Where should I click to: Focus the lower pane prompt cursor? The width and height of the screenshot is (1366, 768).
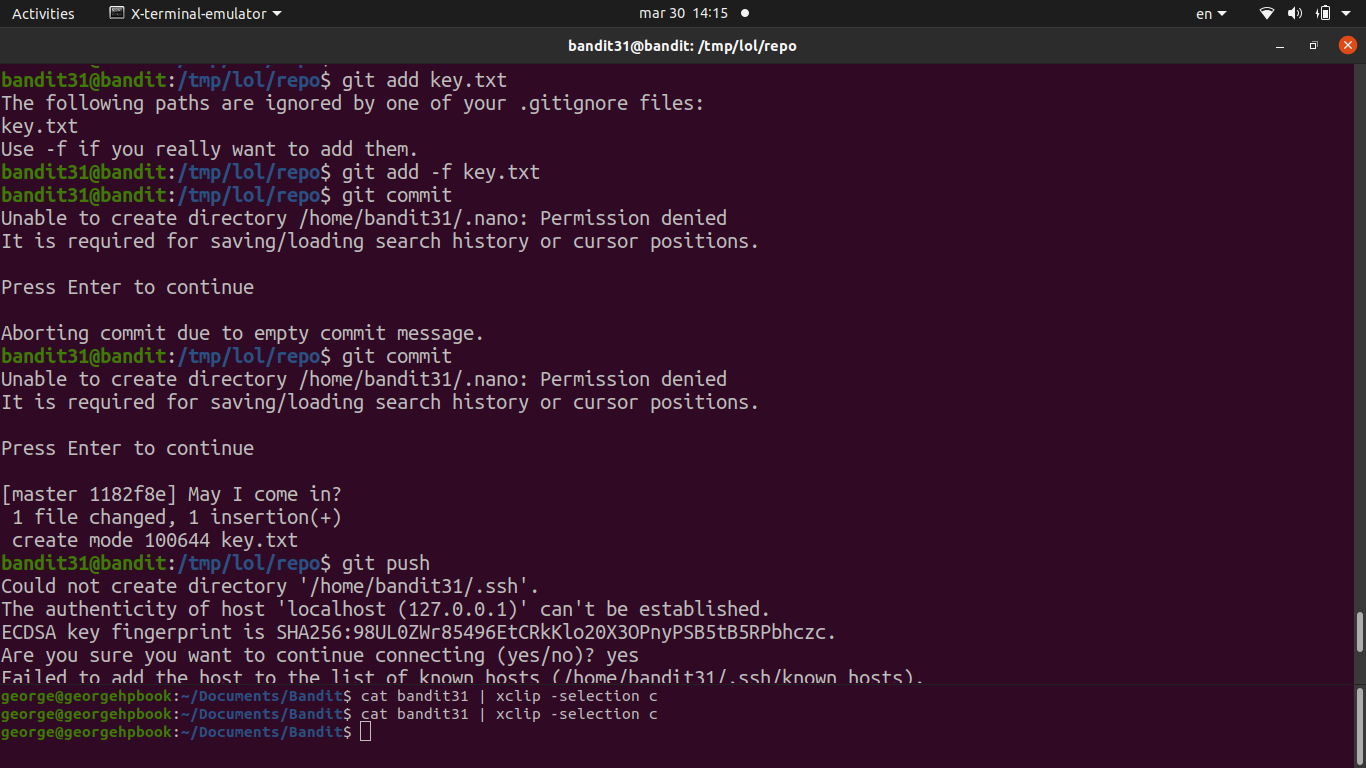point(365,732)
